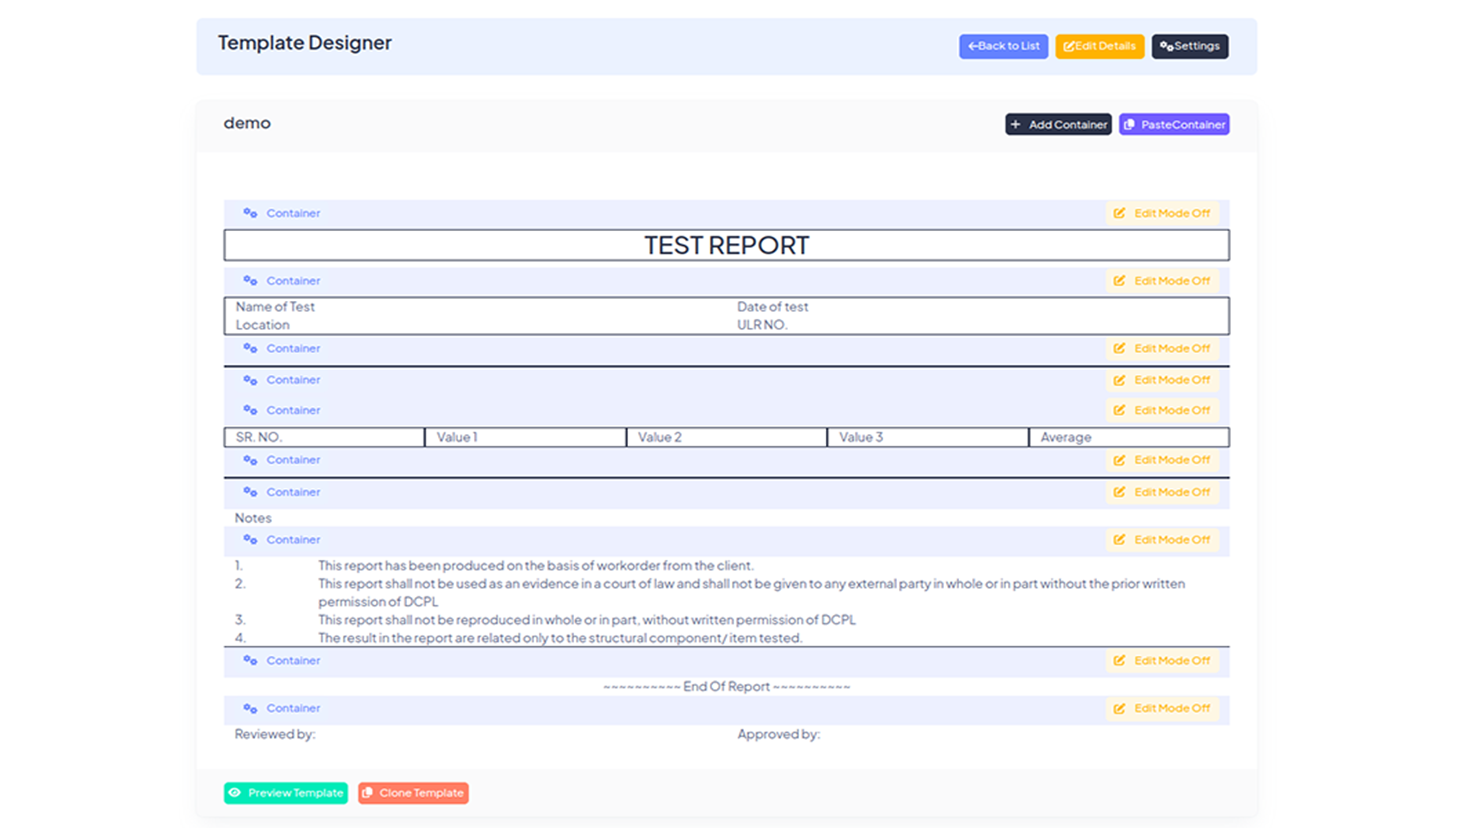Select the Value 2 table column cell

pyautogui.click(x=726, y=437)
